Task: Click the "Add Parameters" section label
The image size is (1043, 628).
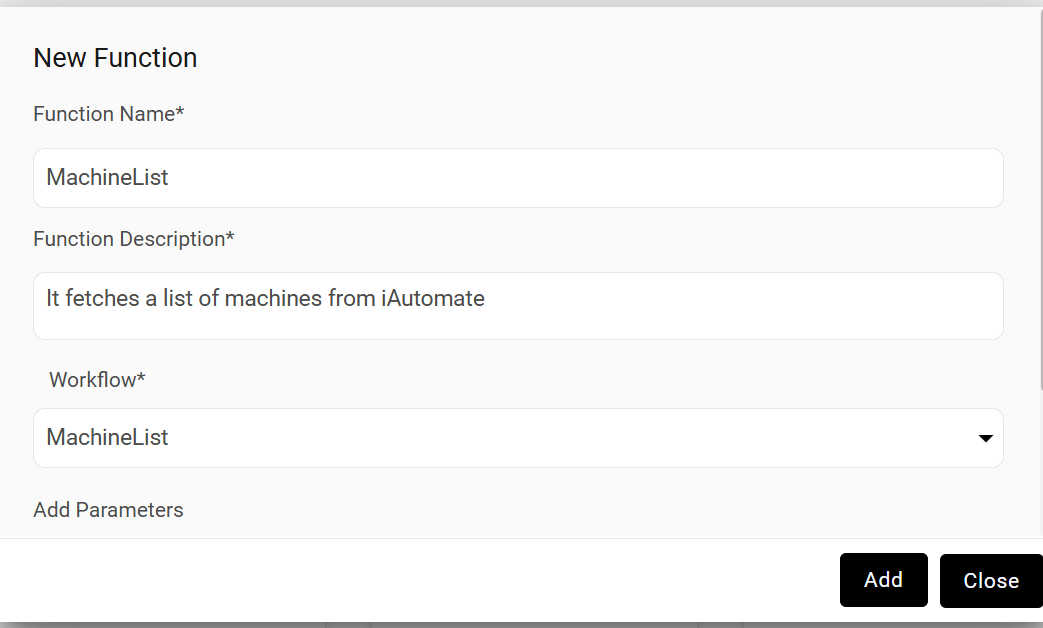Action: 108,510
